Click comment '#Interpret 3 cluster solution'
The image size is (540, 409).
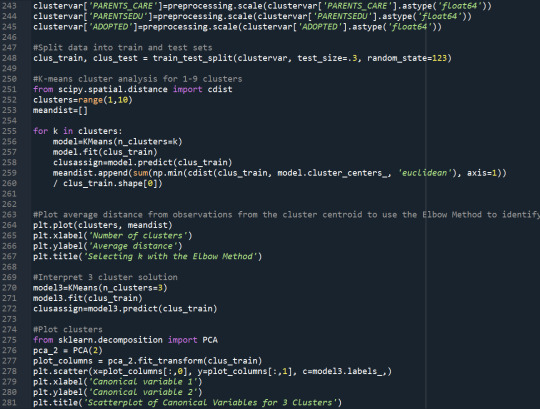(x=105, y=277)
